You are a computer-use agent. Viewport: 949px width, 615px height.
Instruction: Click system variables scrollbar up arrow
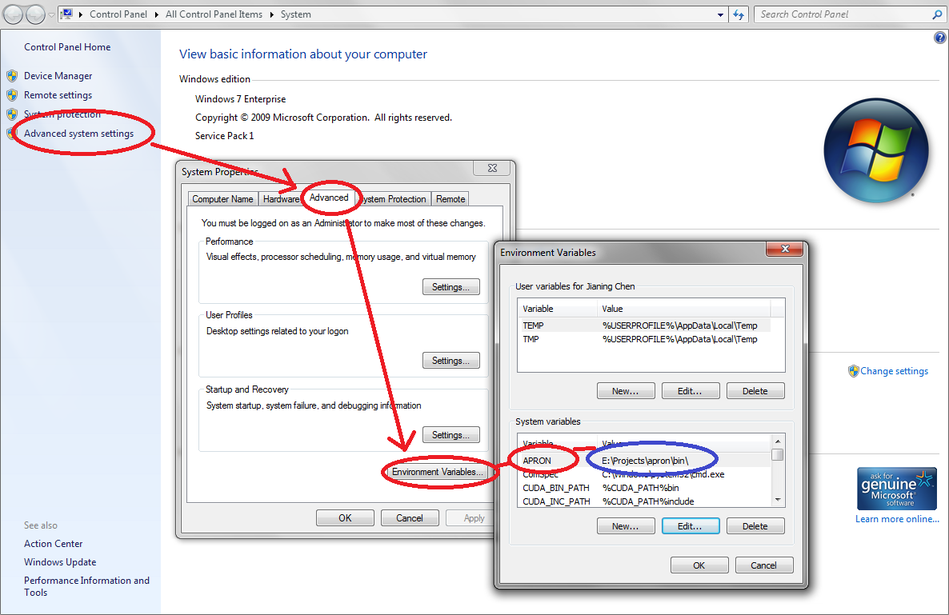click(x=778, y=441)
